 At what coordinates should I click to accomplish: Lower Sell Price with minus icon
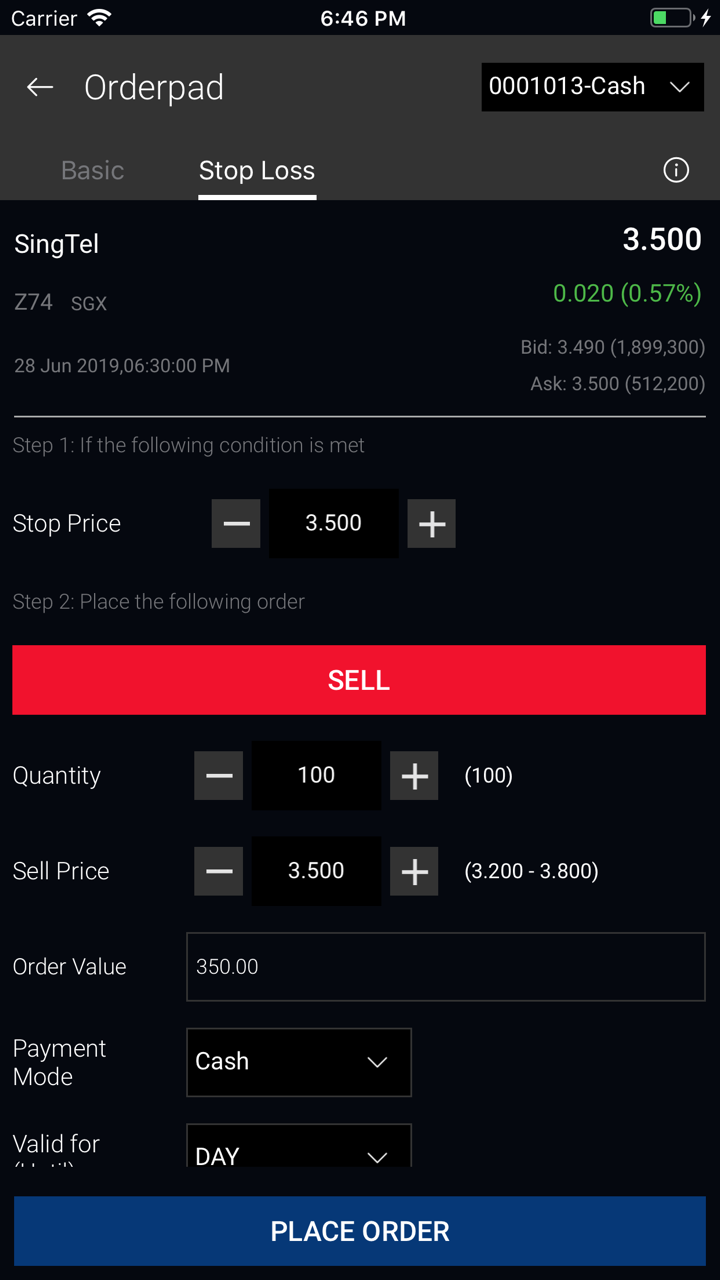pos(219,871)
